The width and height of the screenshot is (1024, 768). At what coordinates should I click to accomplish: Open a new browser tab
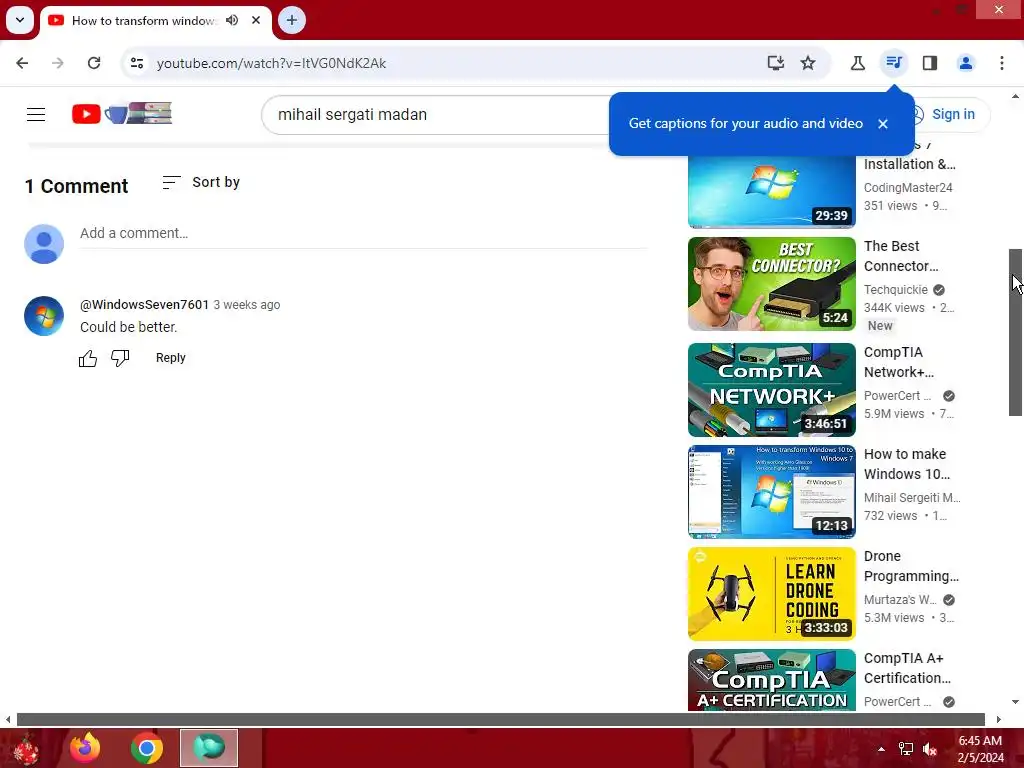coord(292,20)
